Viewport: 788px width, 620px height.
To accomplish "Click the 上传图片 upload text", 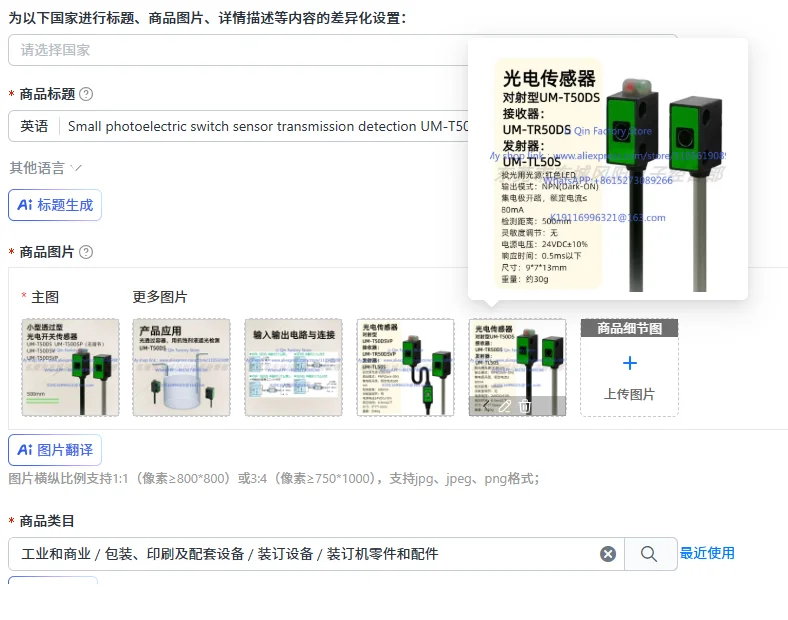I will (630, 394).
